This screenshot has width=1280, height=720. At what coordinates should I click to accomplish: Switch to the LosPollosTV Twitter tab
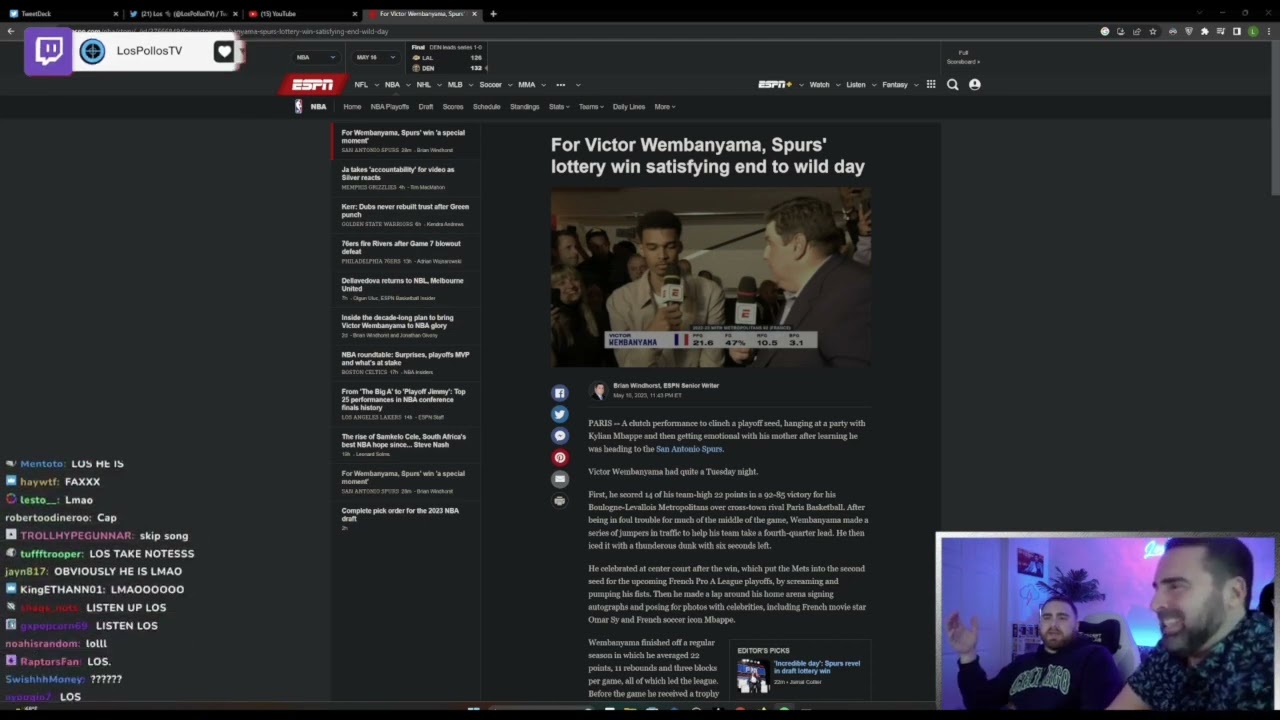click(183, 14)
